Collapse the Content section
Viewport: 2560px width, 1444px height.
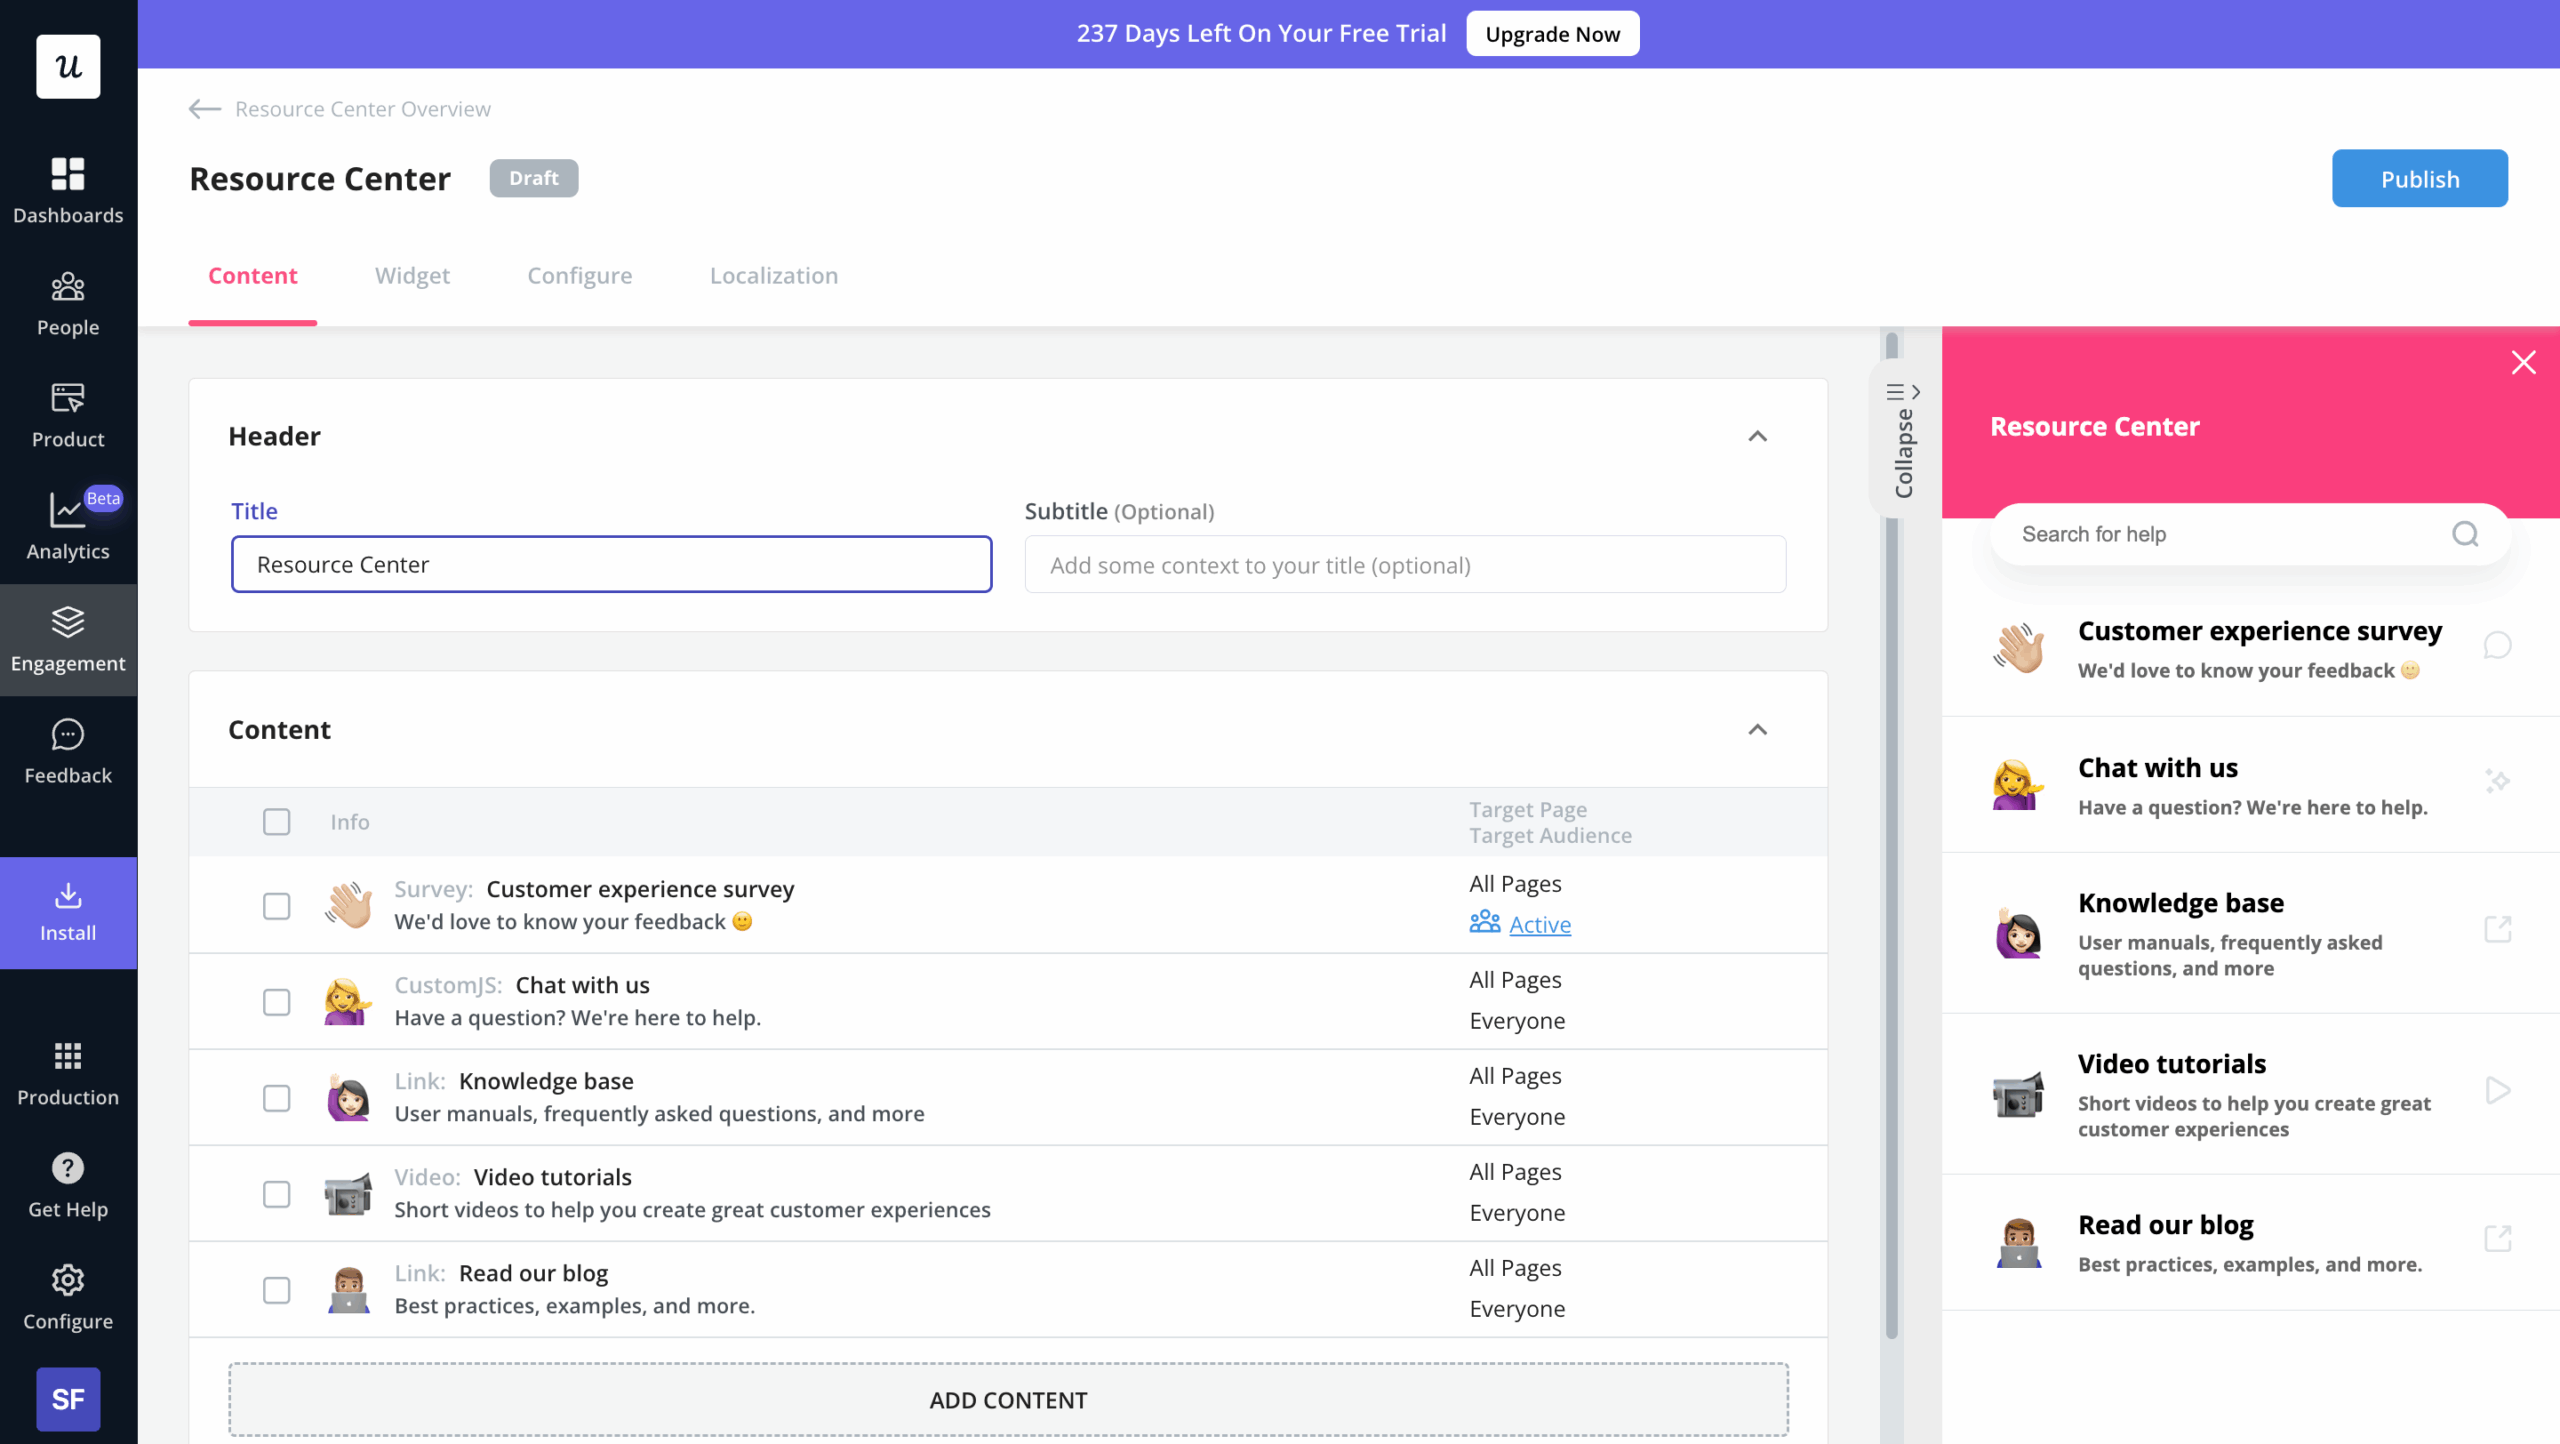point(1758,730)
